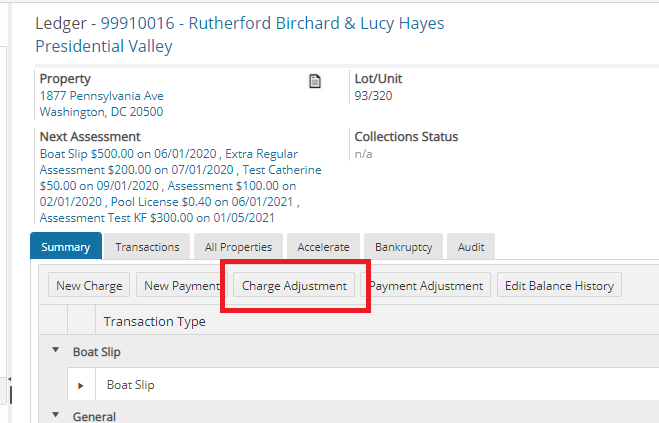
Task: Click the Payment Adjustment button
Action: tap(426, 285)
